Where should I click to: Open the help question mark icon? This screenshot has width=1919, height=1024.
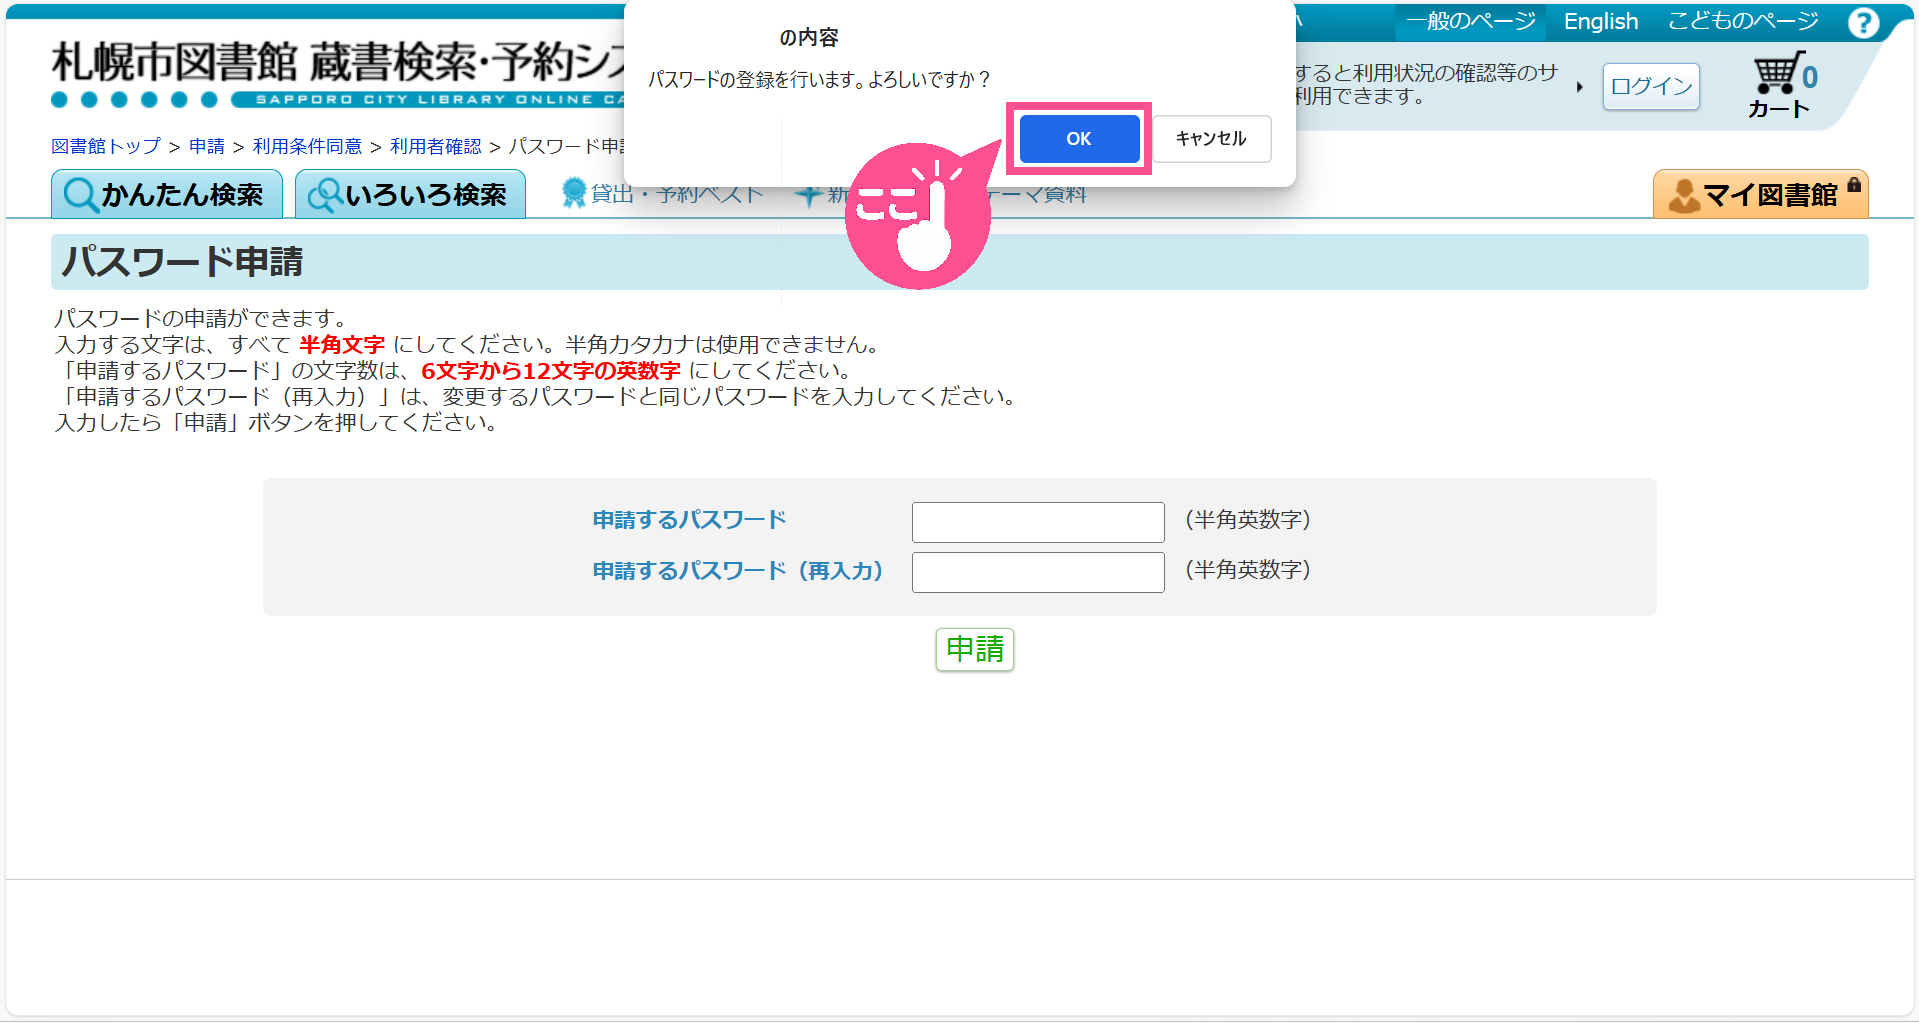(x=1863, y=22)
